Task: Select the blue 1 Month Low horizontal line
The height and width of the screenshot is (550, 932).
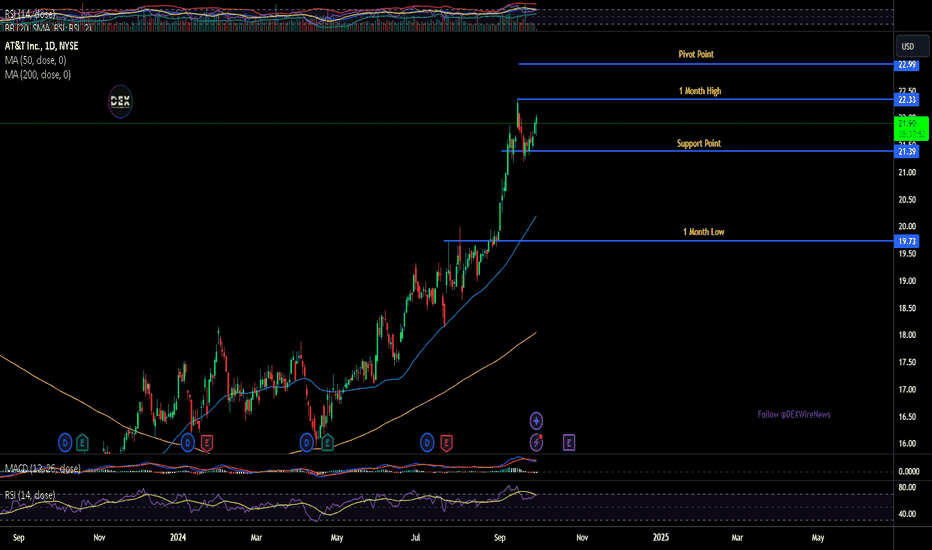Action: (669, 241)
